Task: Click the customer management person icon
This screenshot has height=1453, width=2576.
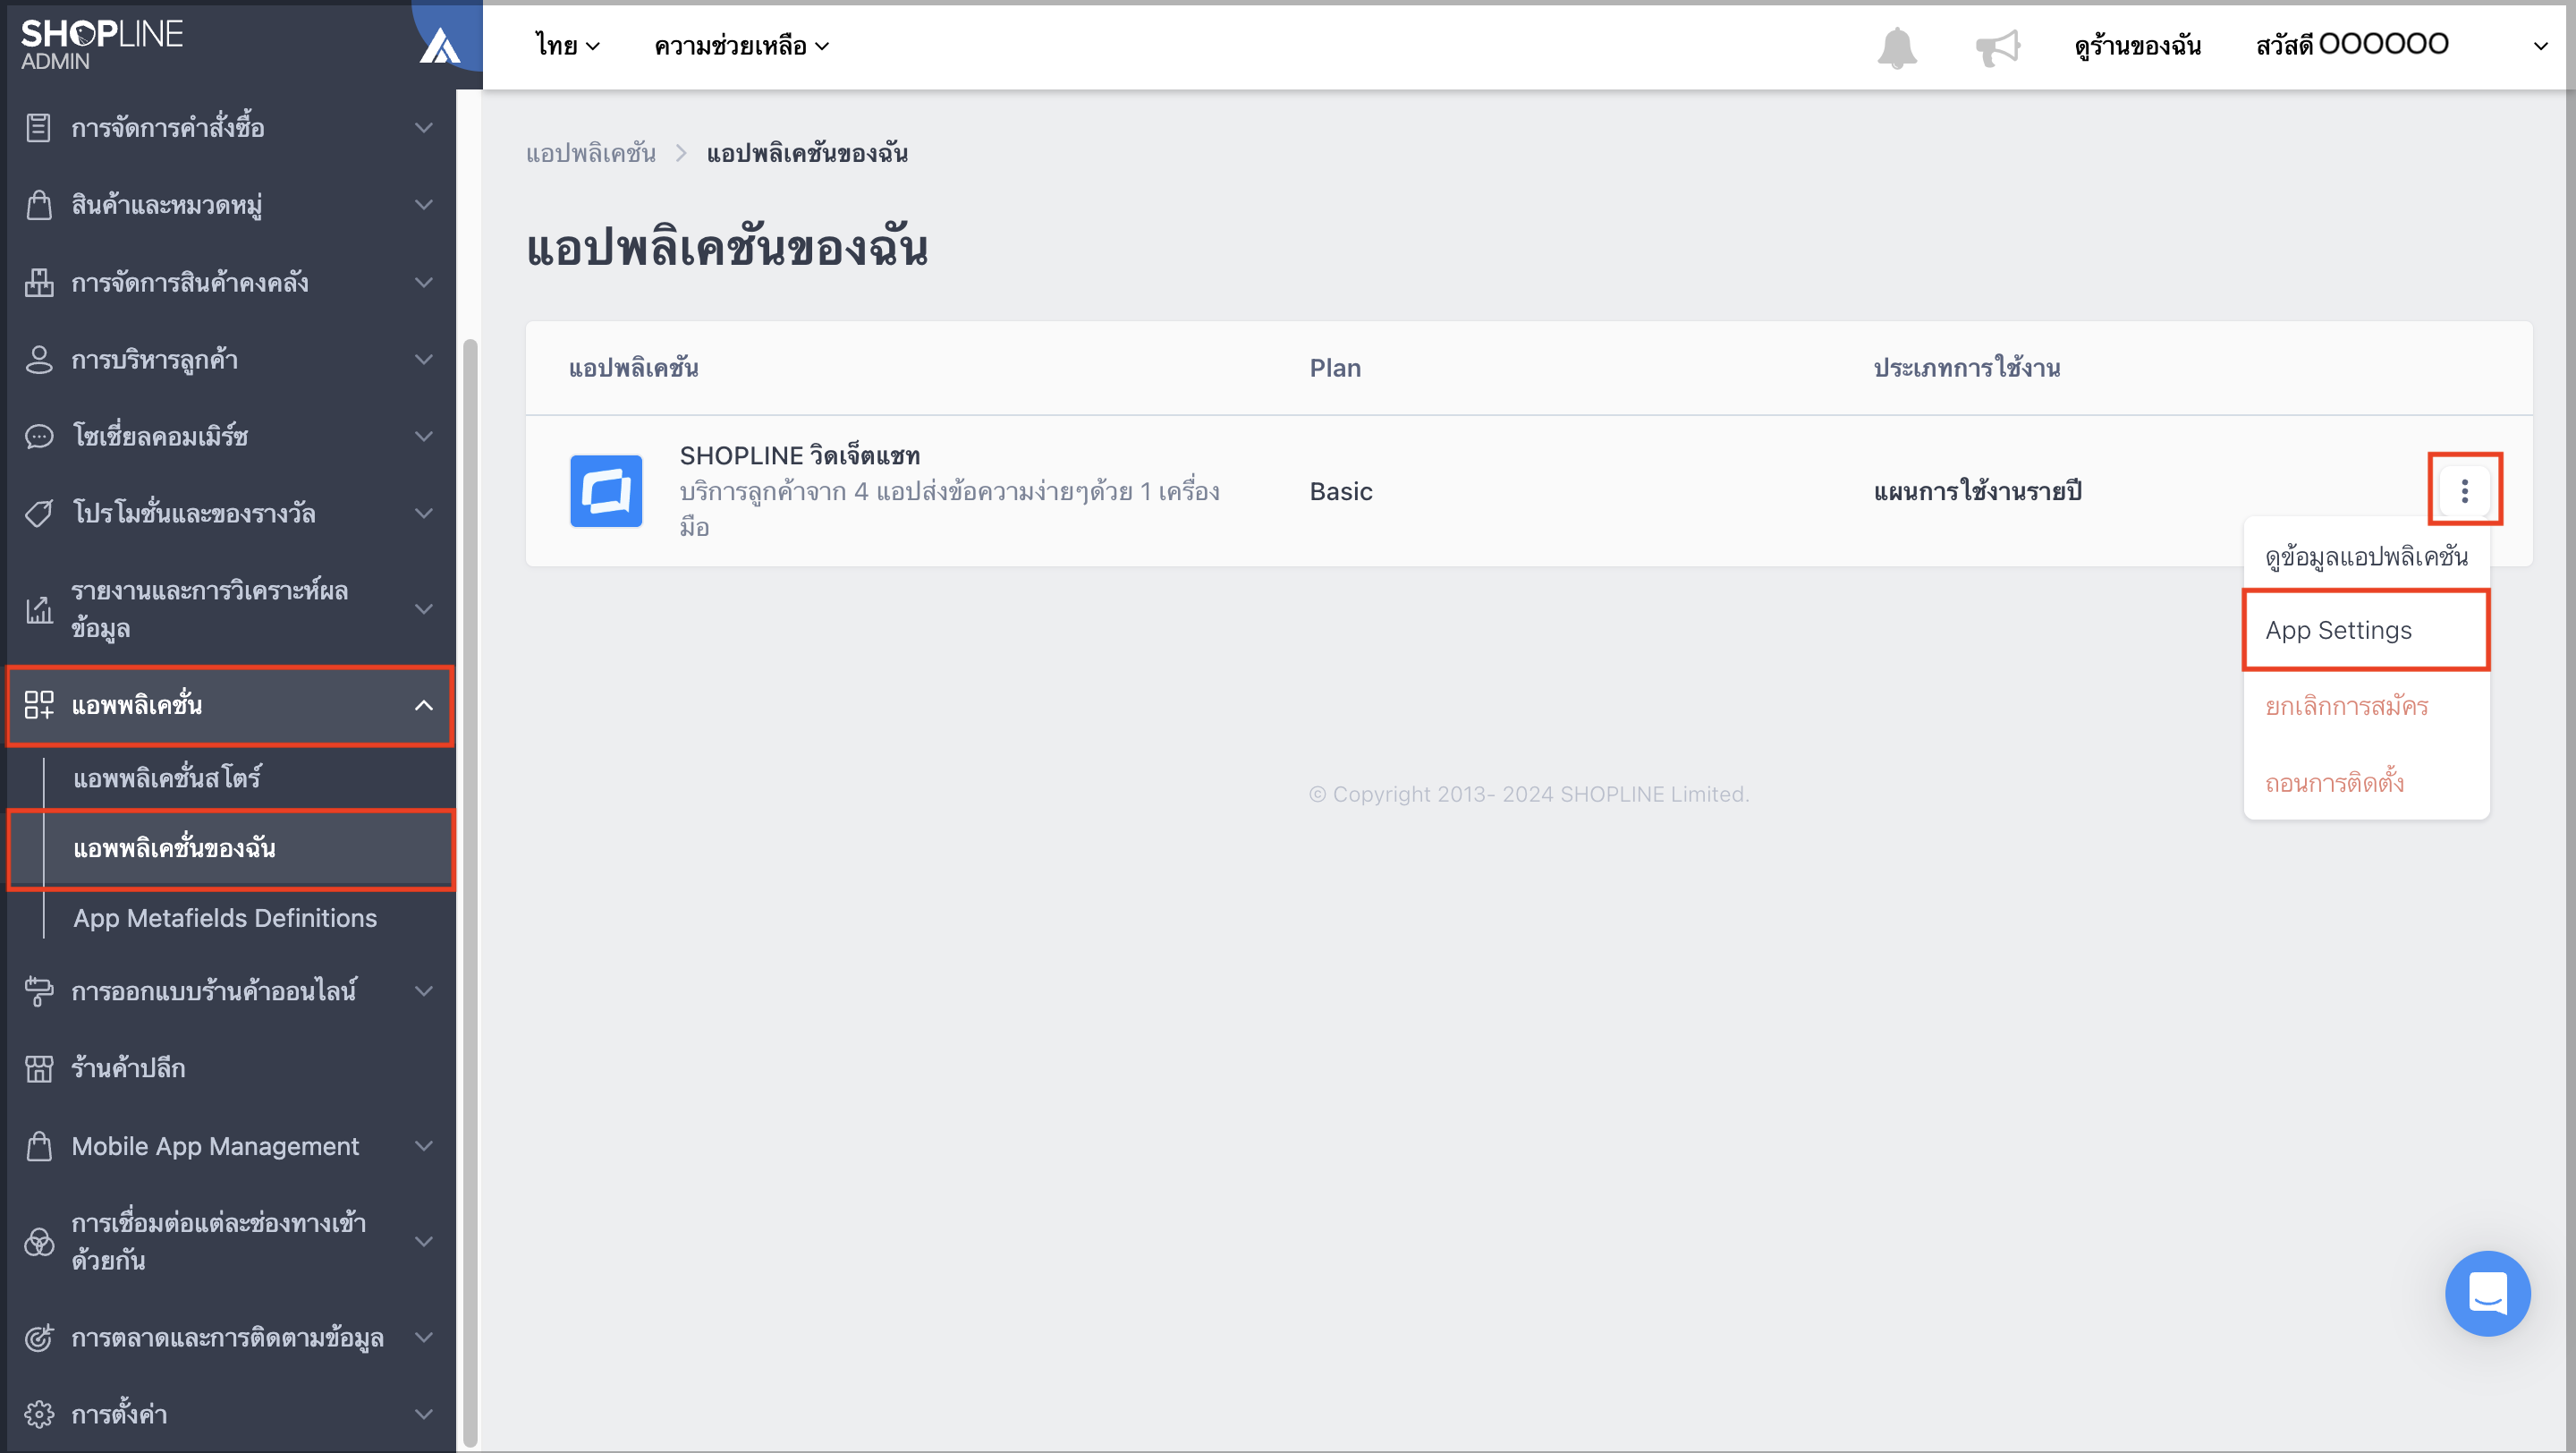Action: [38, 359]
